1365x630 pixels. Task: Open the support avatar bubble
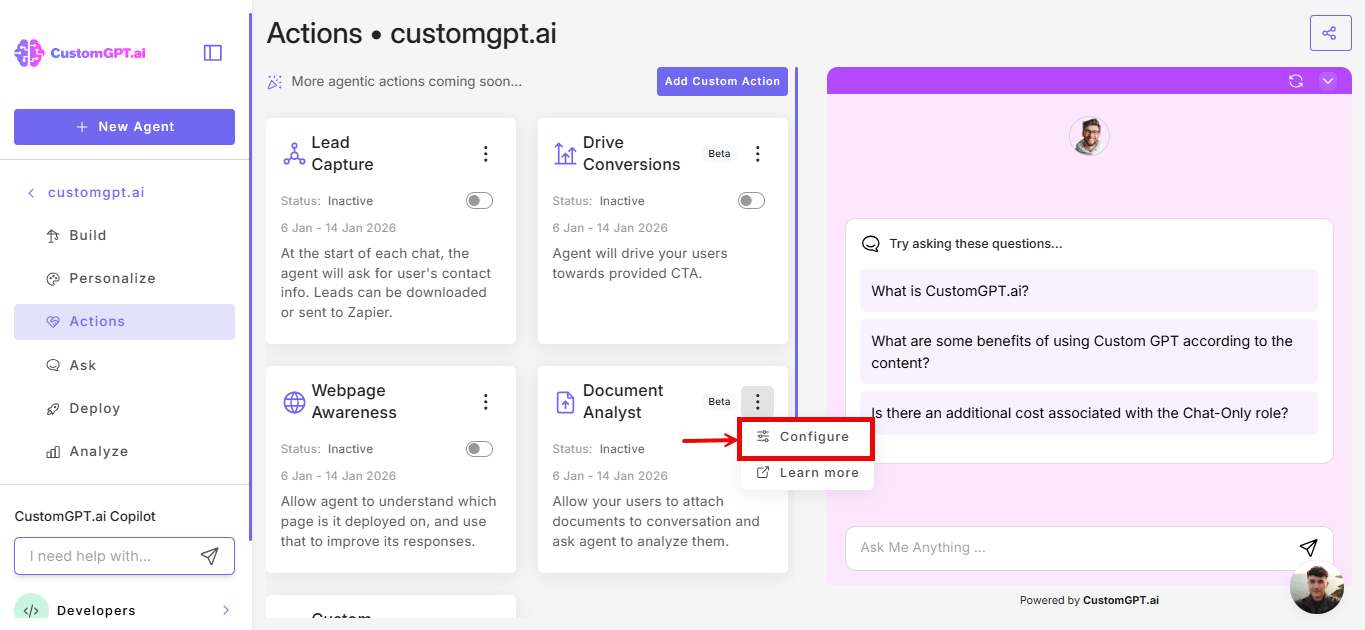point(1316,589)
